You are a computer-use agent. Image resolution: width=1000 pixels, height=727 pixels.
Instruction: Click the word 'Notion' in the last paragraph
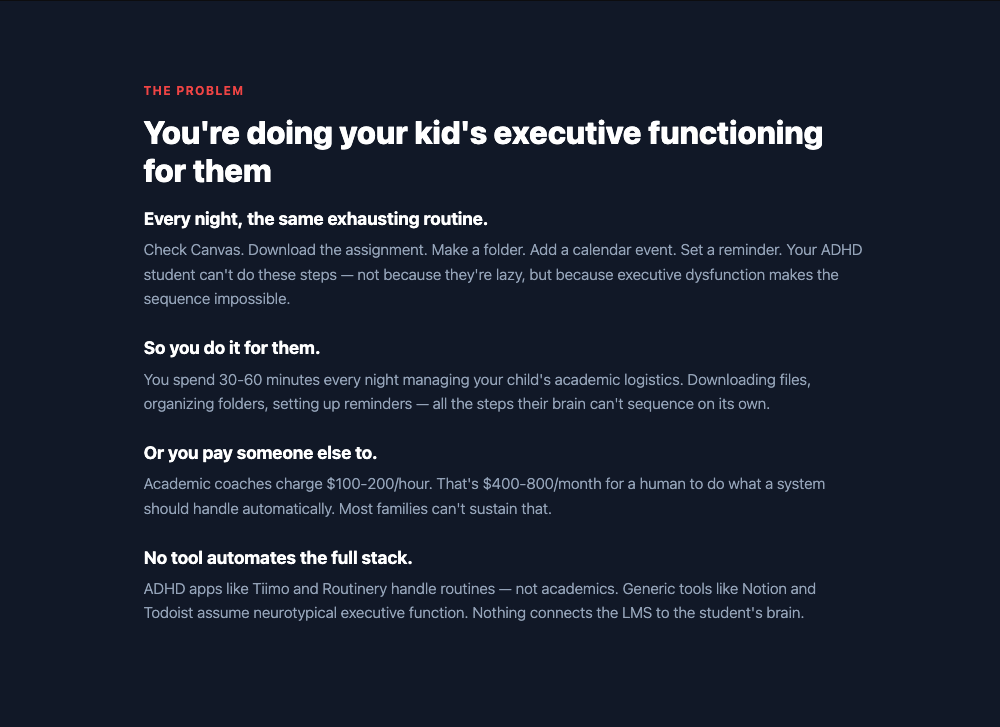[764, 589]
